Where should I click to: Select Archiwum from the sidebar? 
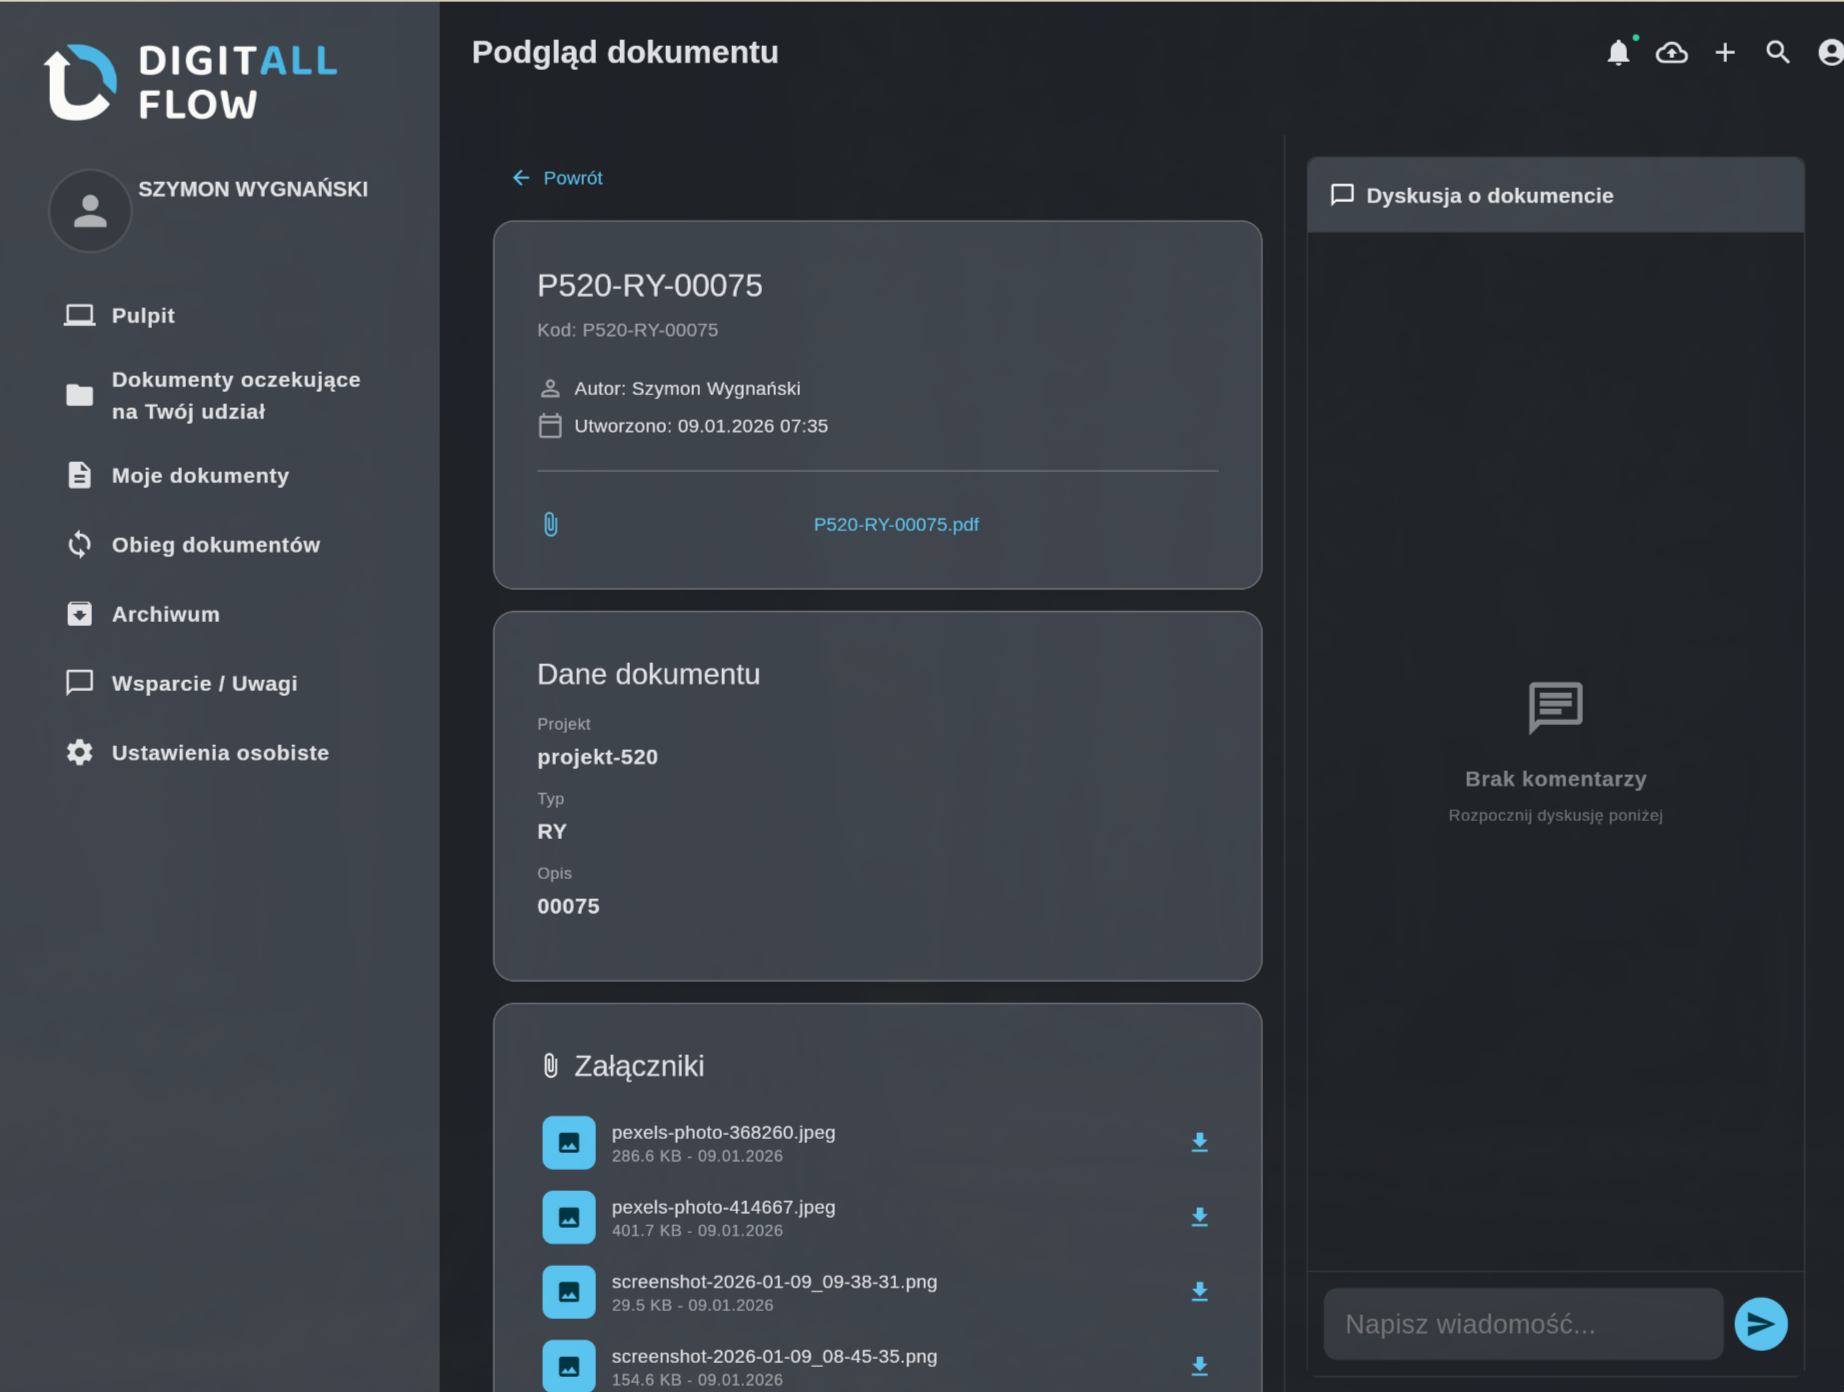pos(165,614)
